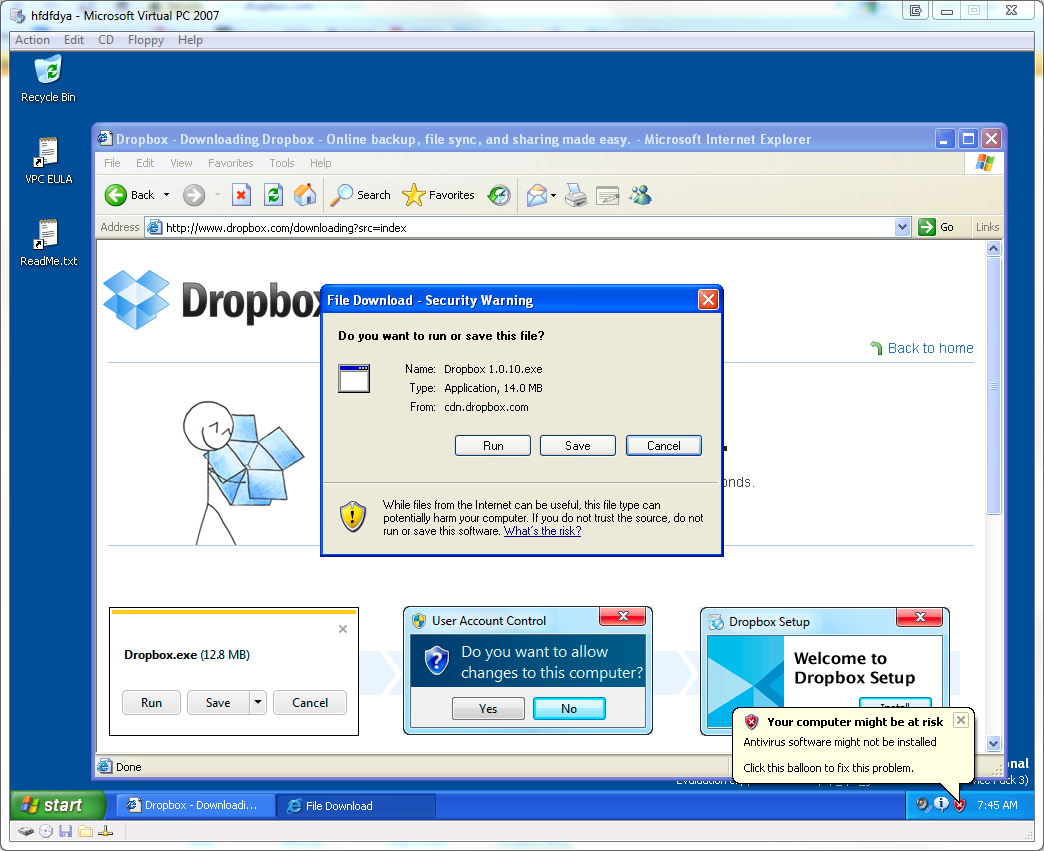Open the "What's the risk?" link
Viewport: 1044px width, 851px height.
coord(542,531)
